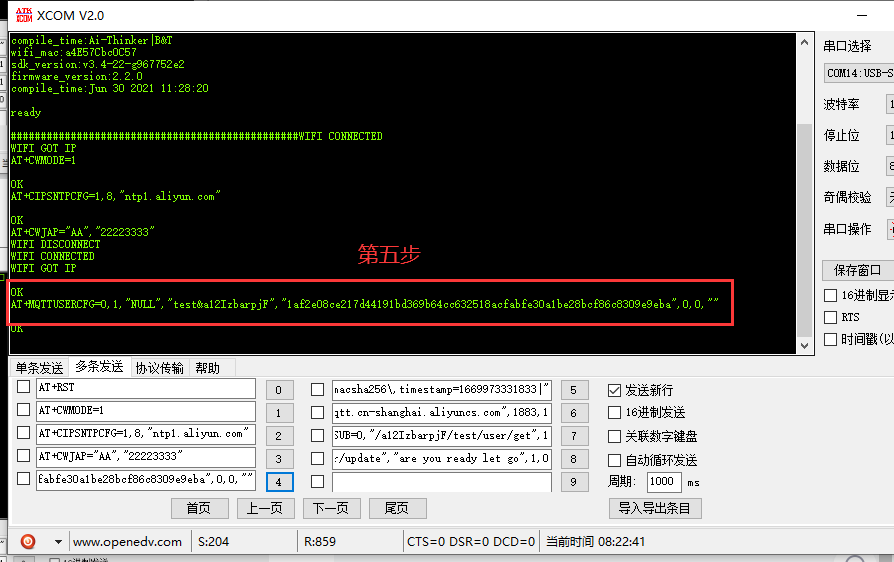Click the 导入导出条目 button
The height and width of the screenshot is (562, 894).
pos(655,508)
